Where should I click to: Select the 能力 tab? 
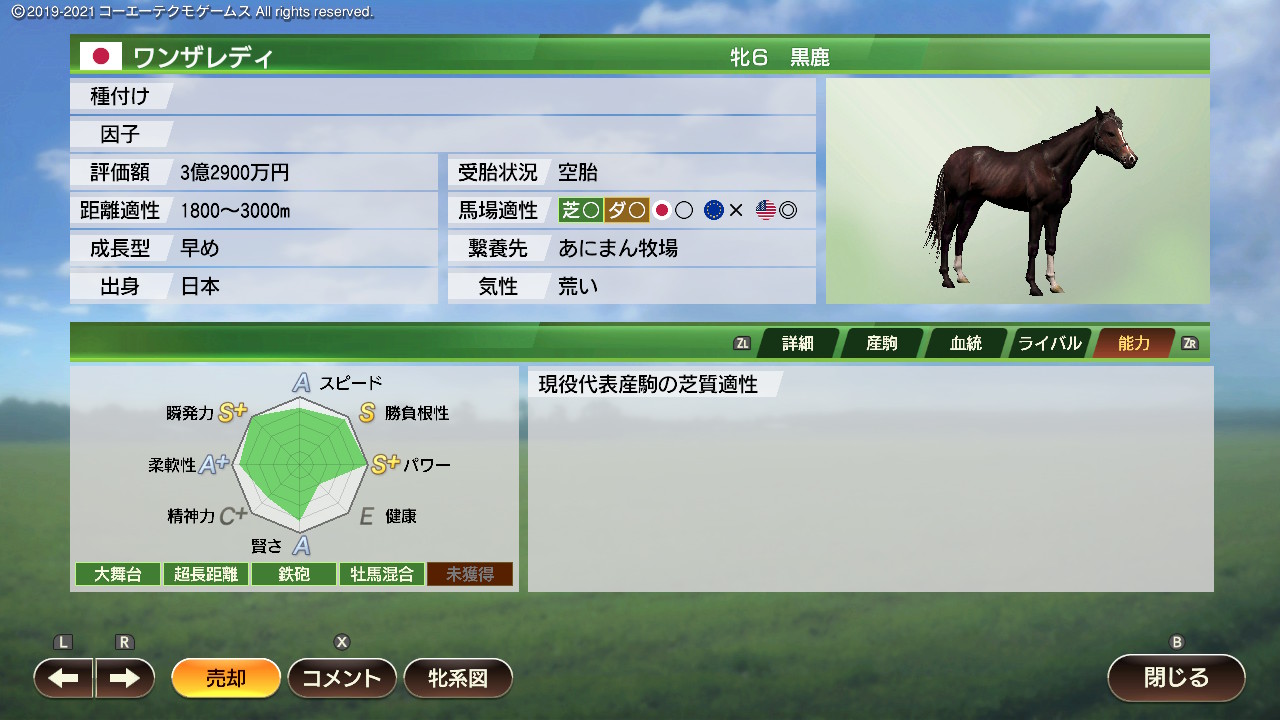tap(1134, 343)
